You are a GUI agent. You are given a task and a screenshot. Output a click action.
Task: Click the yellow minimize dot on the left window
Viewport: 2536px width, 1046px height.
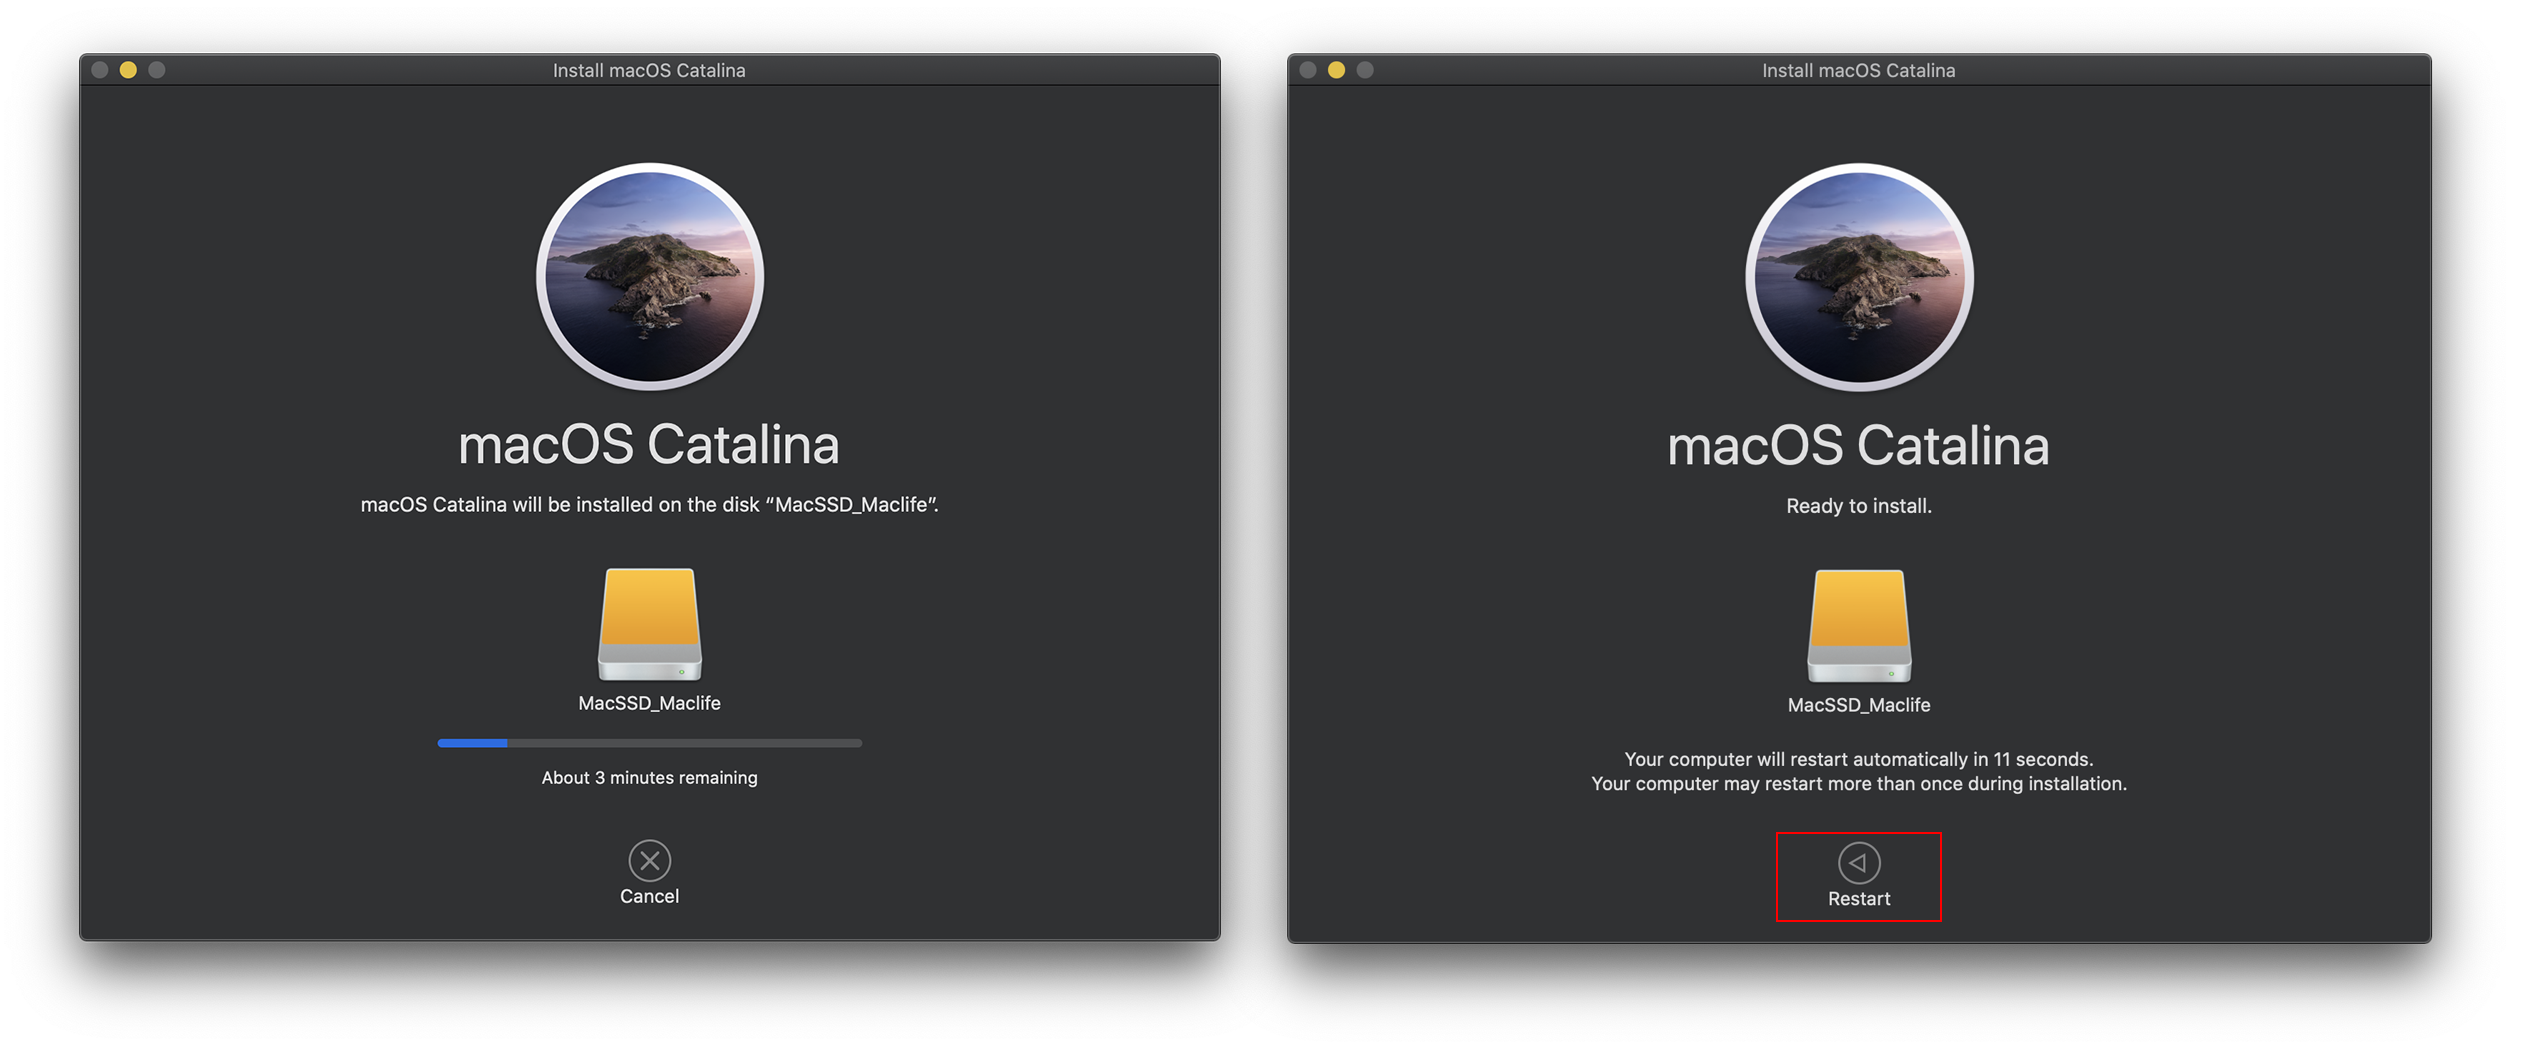click(127, 70)
